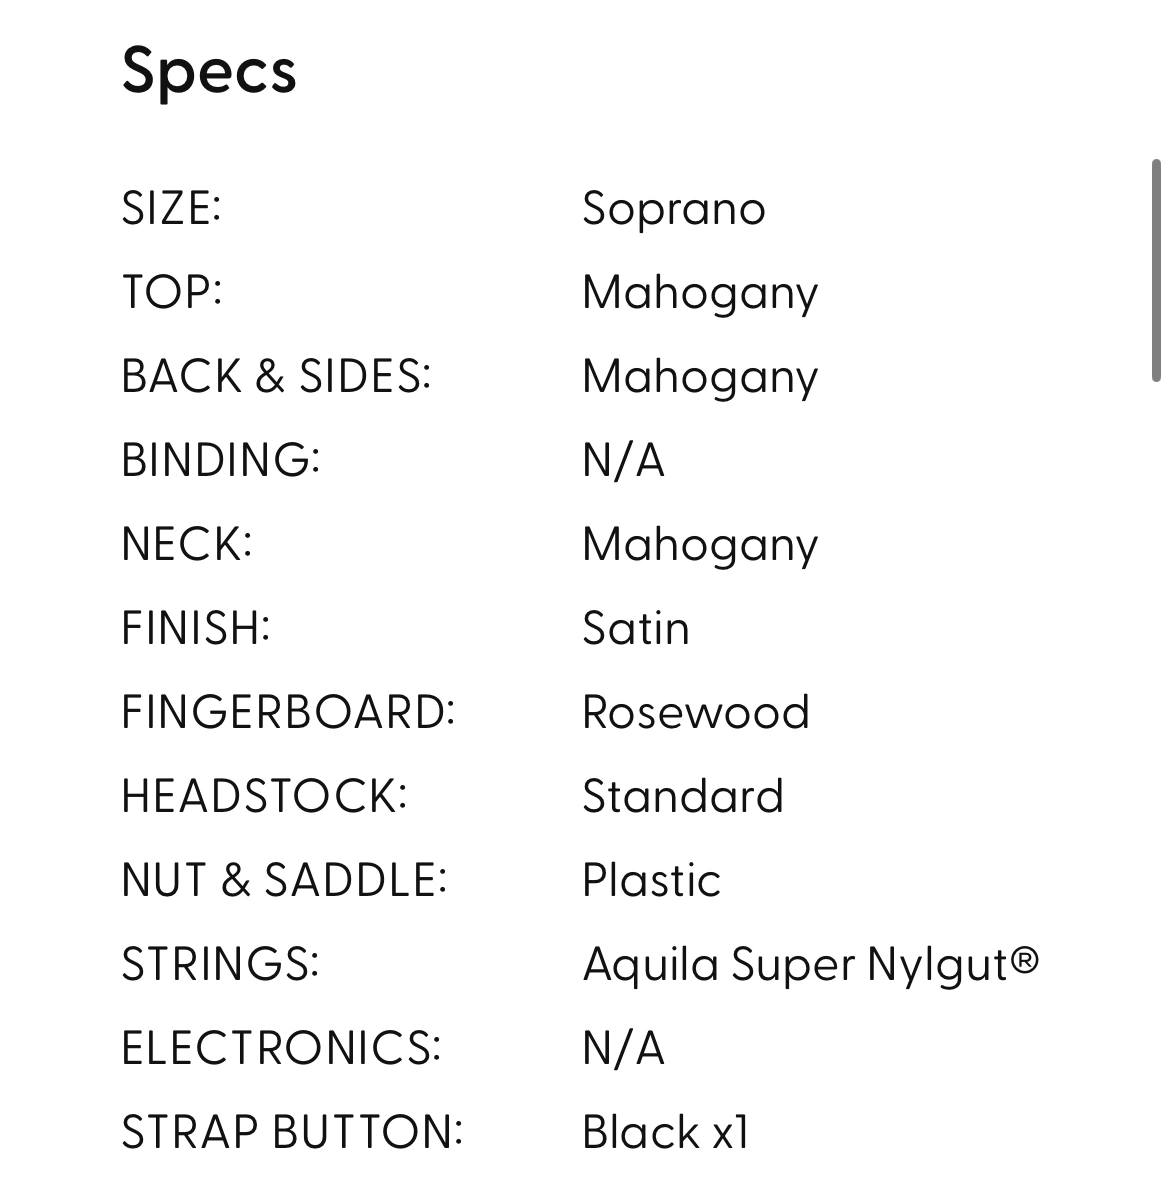Click the NECK label
1170x1198 pixels.
[x=186, y=545]
